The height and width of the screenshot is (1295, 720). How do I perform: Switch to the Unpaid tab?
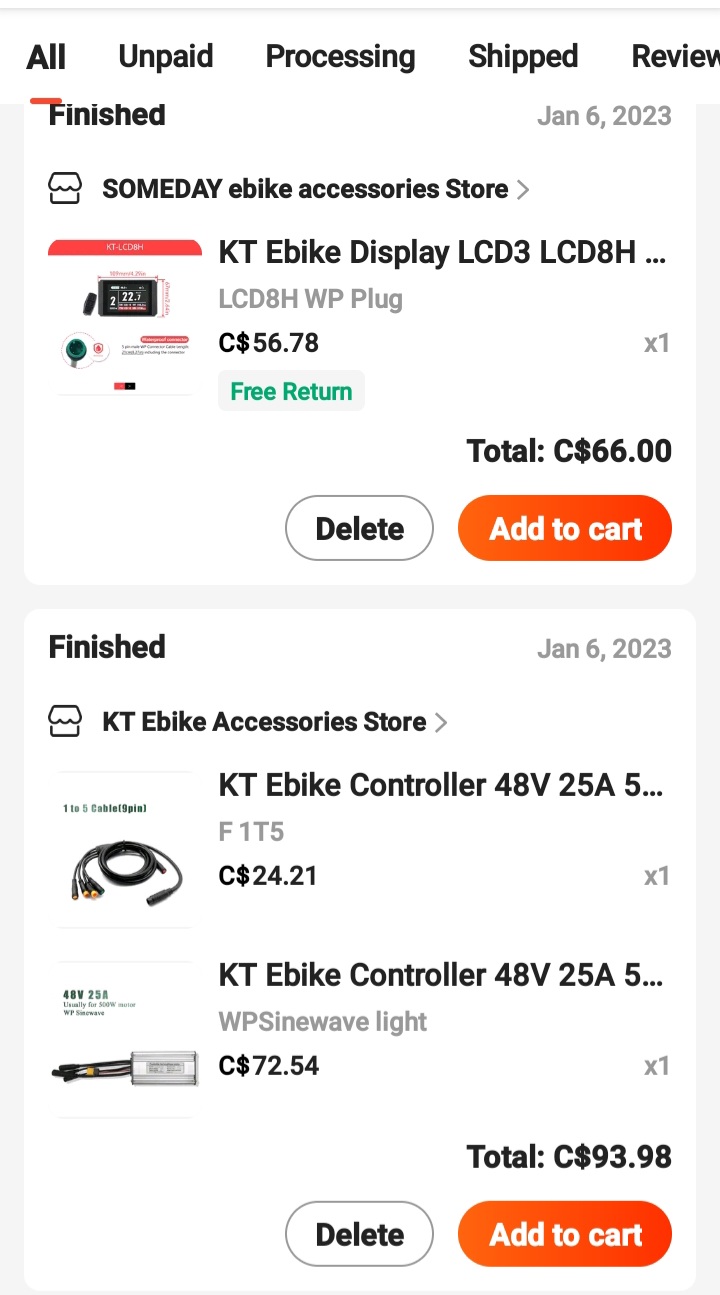click(165, 57)
